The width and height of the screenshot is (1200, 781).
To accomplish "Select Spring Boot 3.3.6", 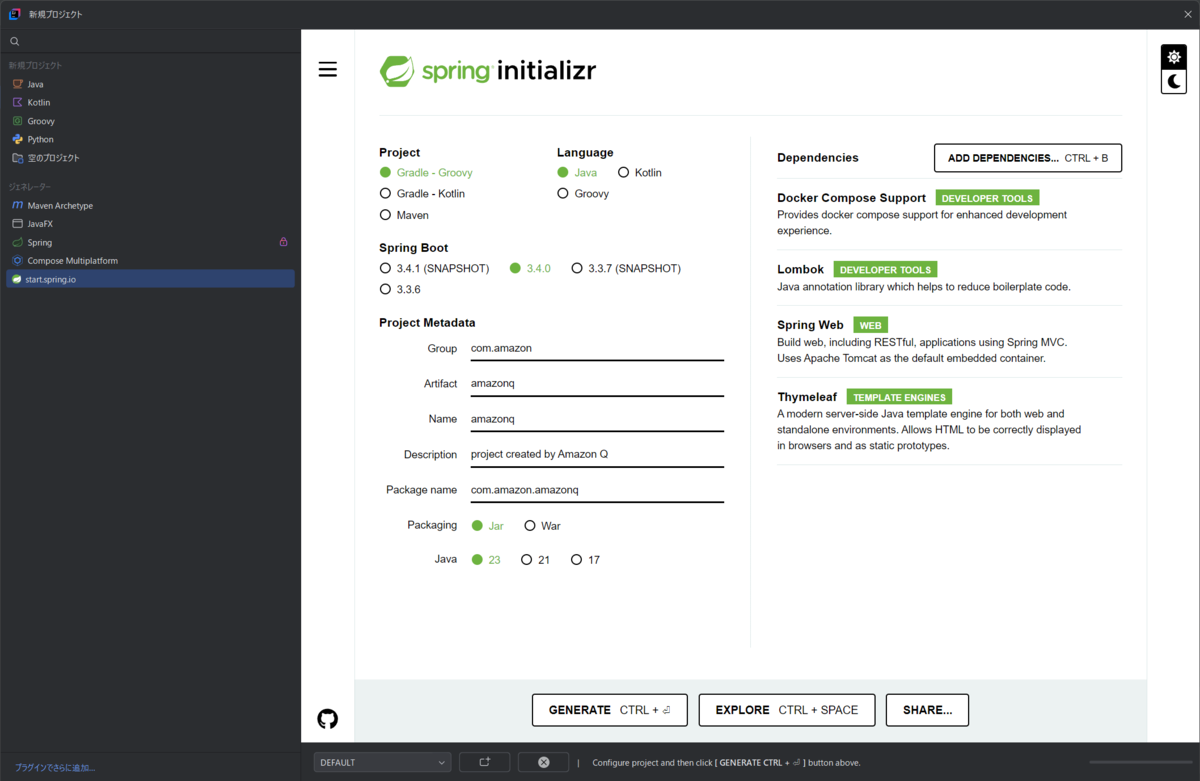I will coord(400,289).
